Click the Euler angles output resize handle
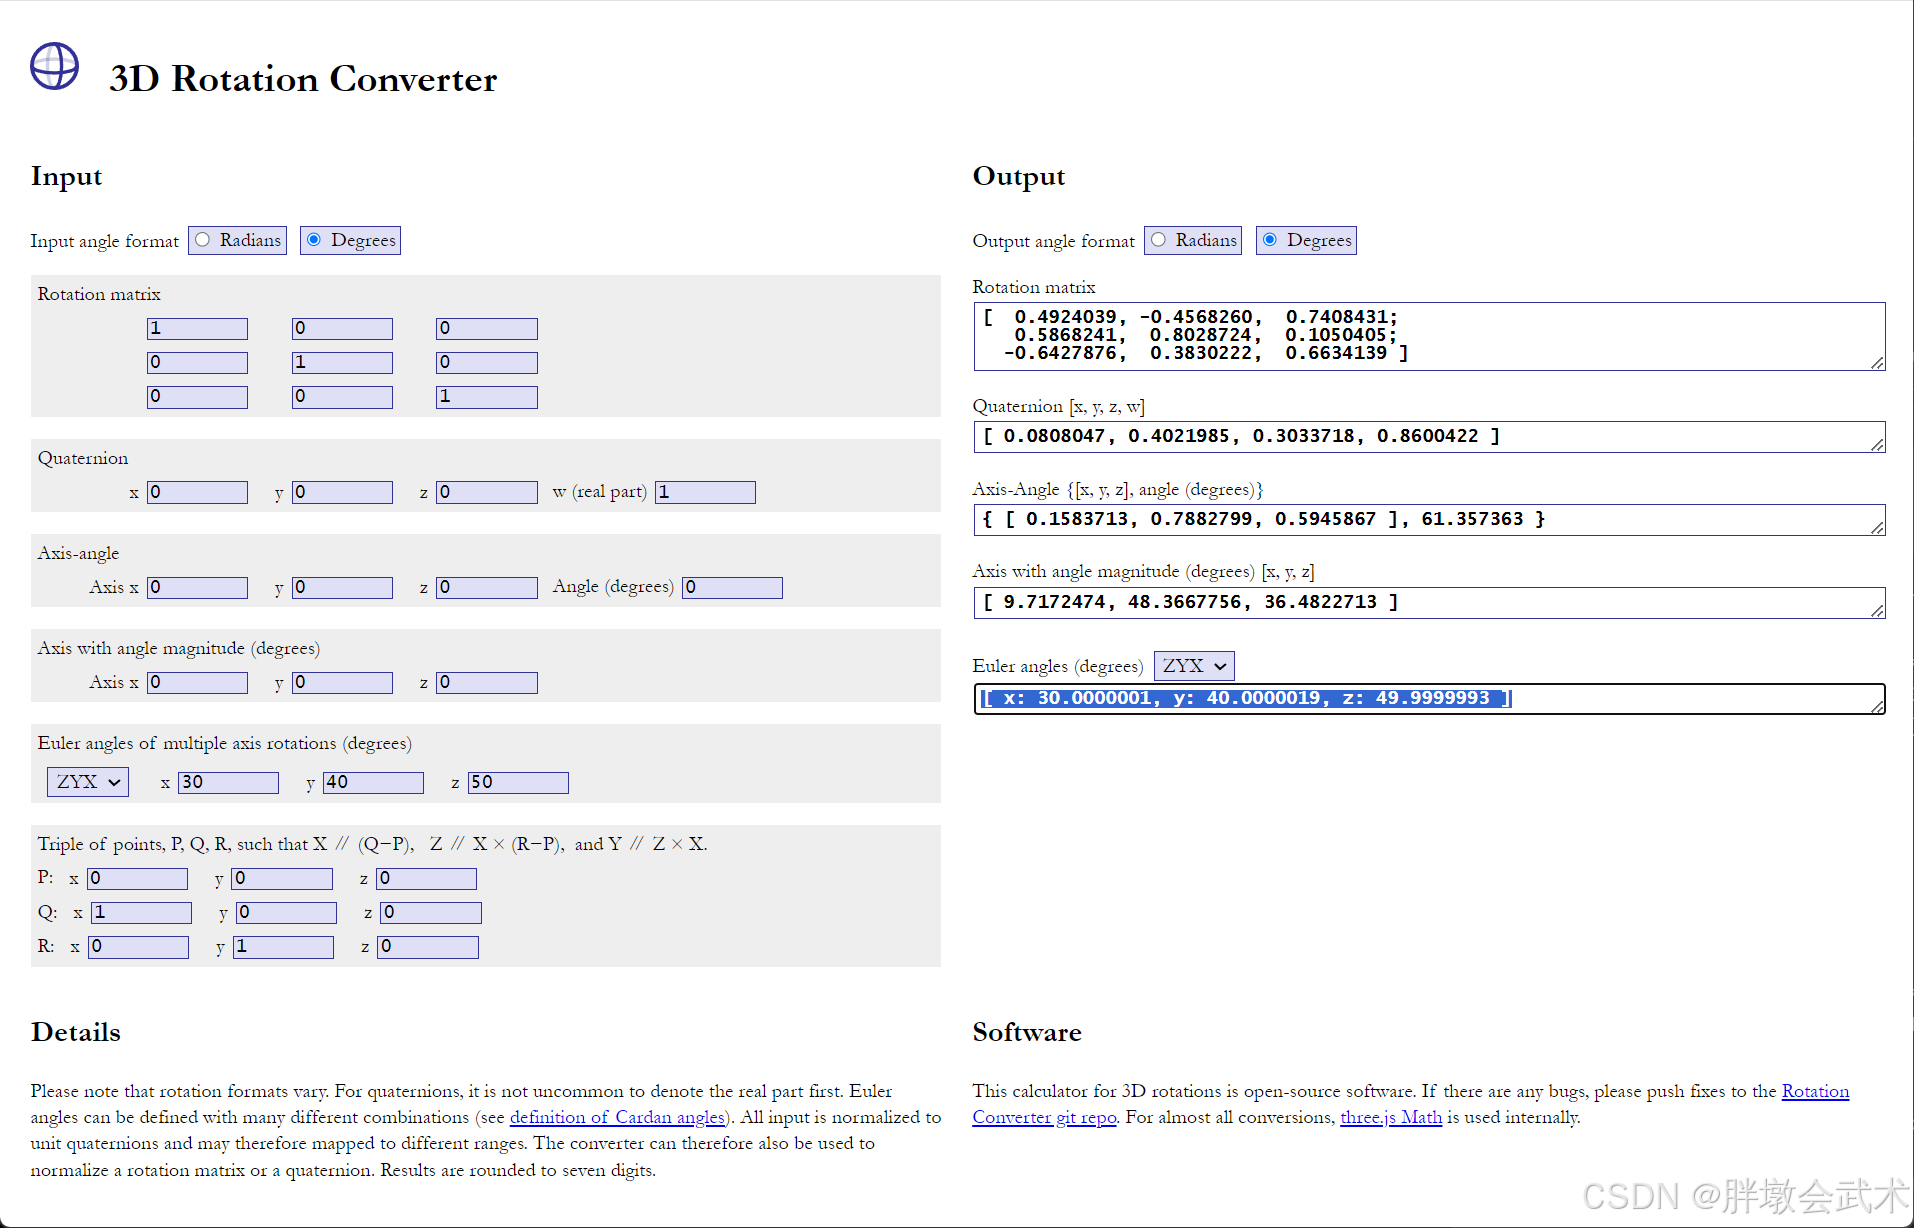The height and width of the screenshot is (1228, 1914). pyautogui.click(x=1877, y=707)
